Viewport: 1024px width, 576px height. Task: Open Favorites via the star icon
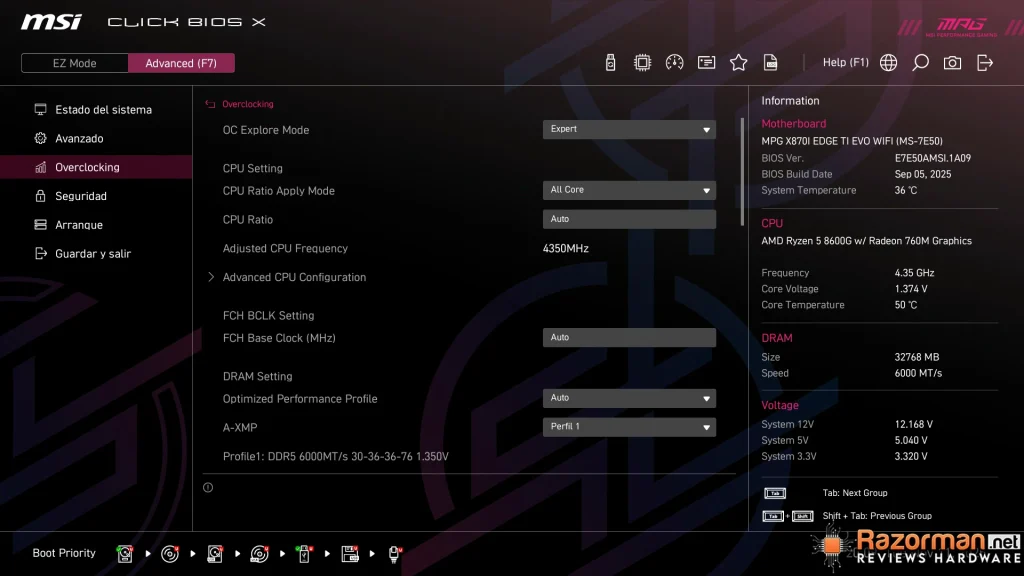(x=738, y=63)
